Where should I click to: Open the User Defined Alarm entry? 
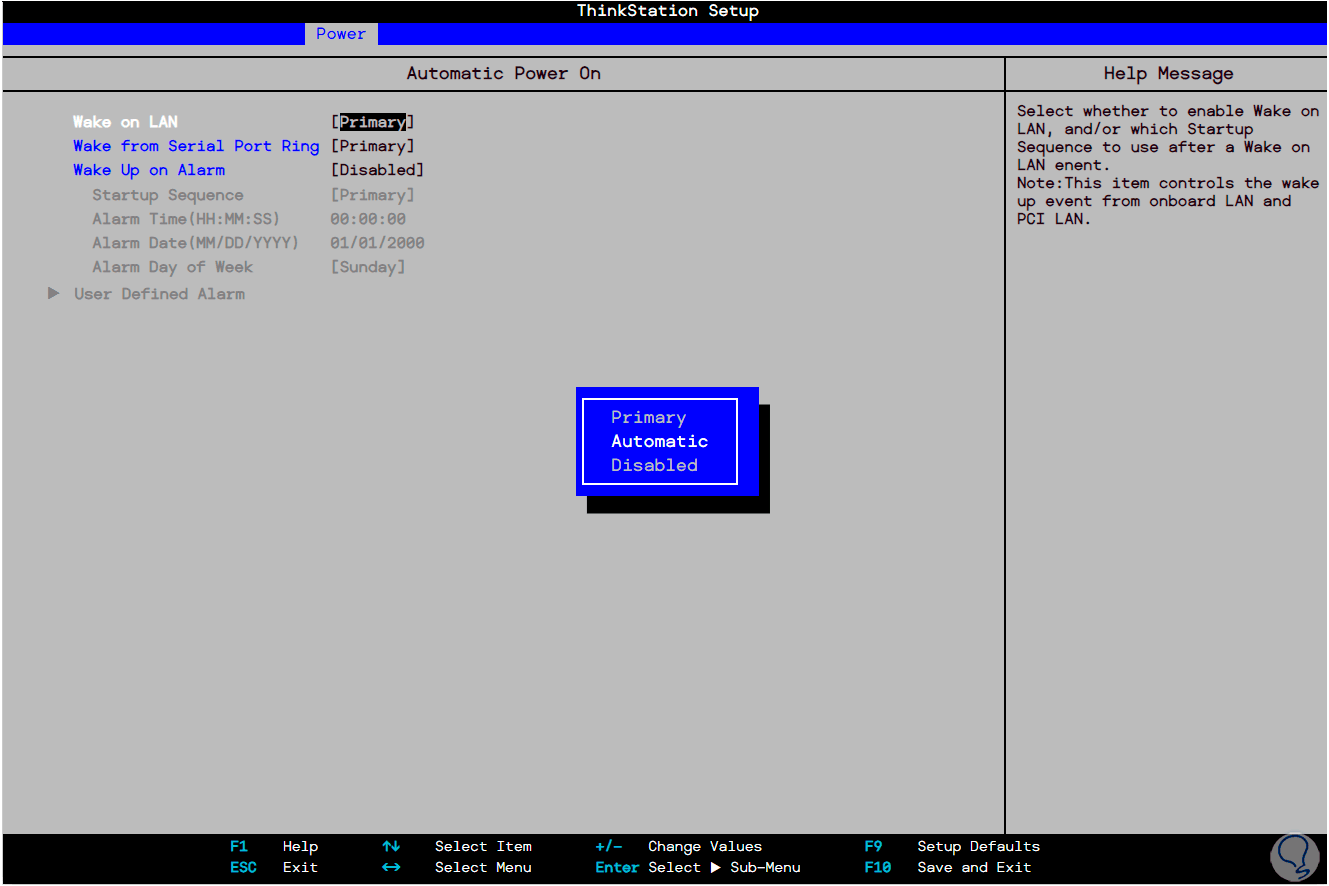tap(159, 294)
